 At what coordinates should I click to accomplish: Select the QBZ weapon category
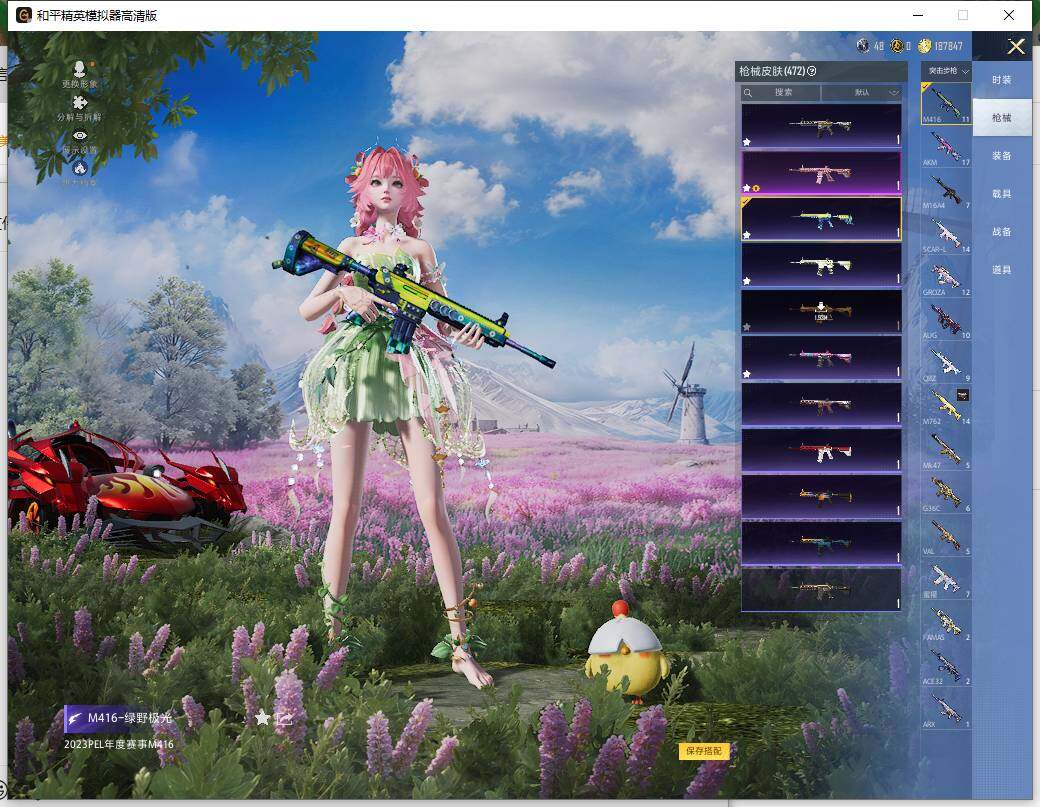[946, 363]
